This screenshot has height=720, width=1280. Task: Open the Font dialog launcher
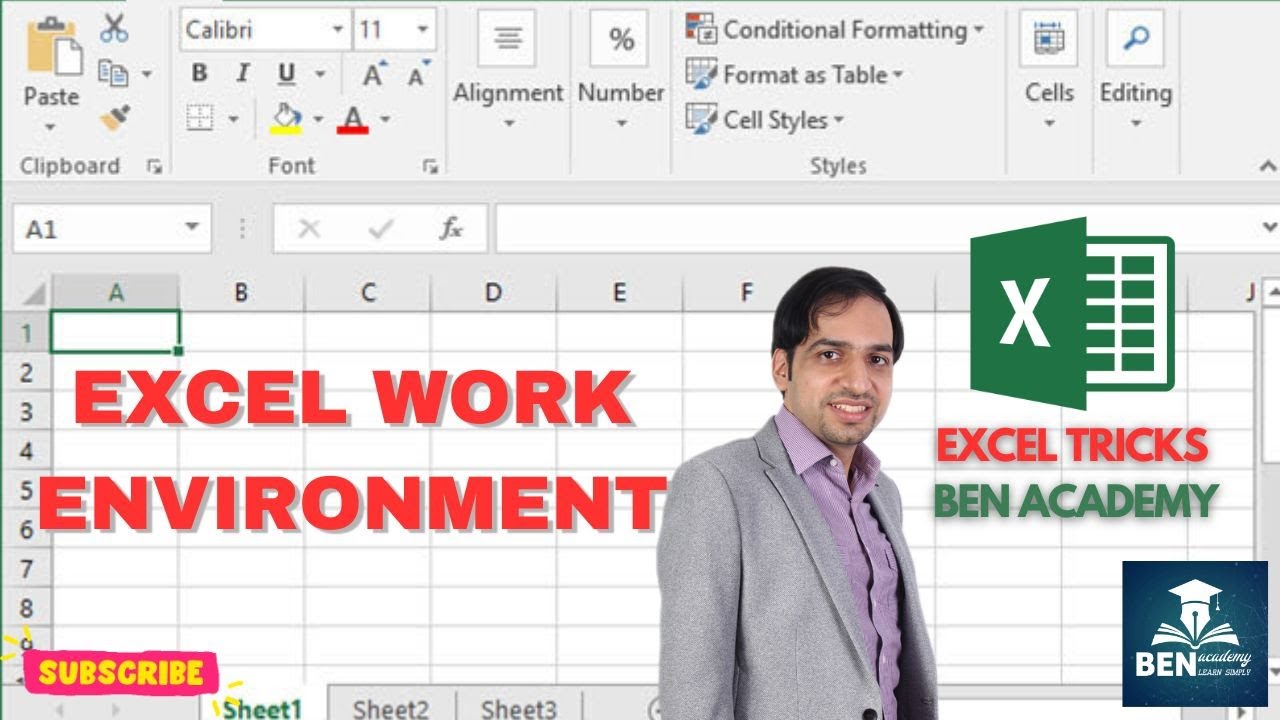coord(431,167)
